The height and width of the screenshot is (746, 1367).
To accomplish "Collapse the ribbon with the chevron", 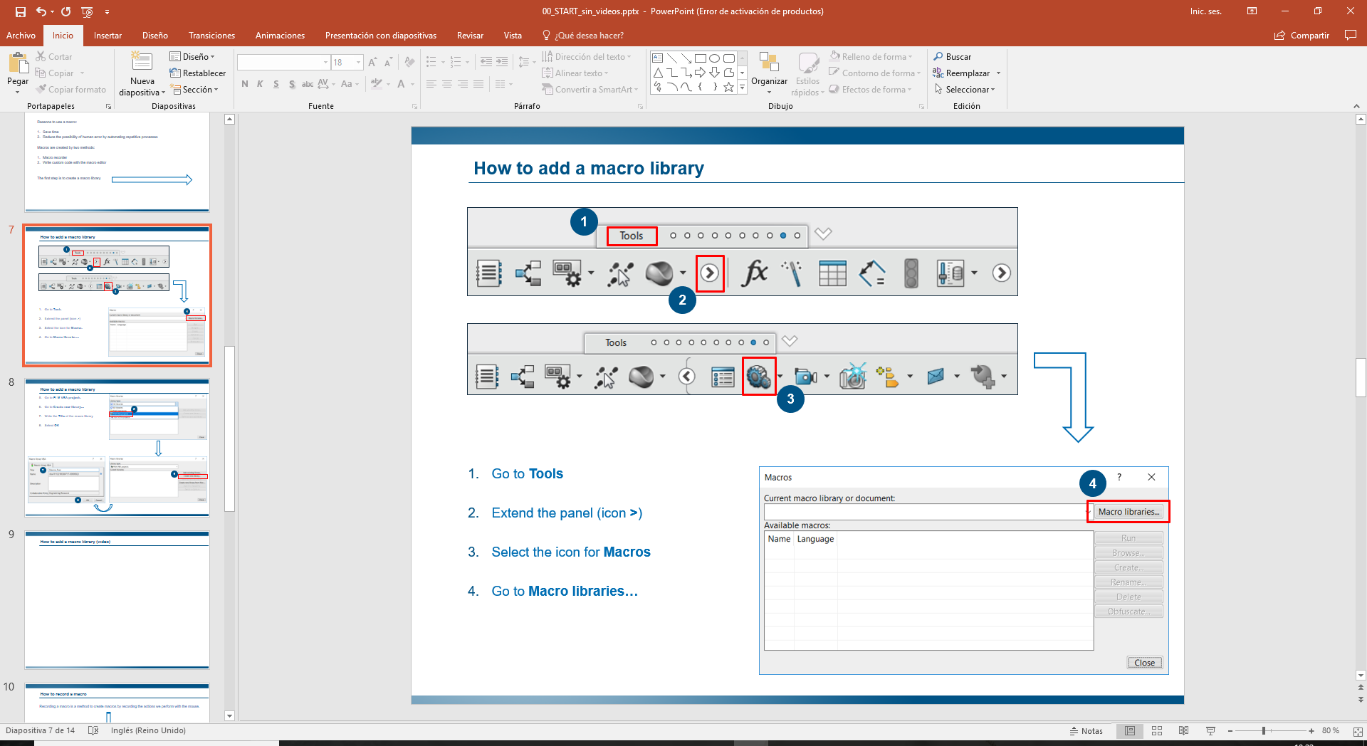I will pos(1354,104).
